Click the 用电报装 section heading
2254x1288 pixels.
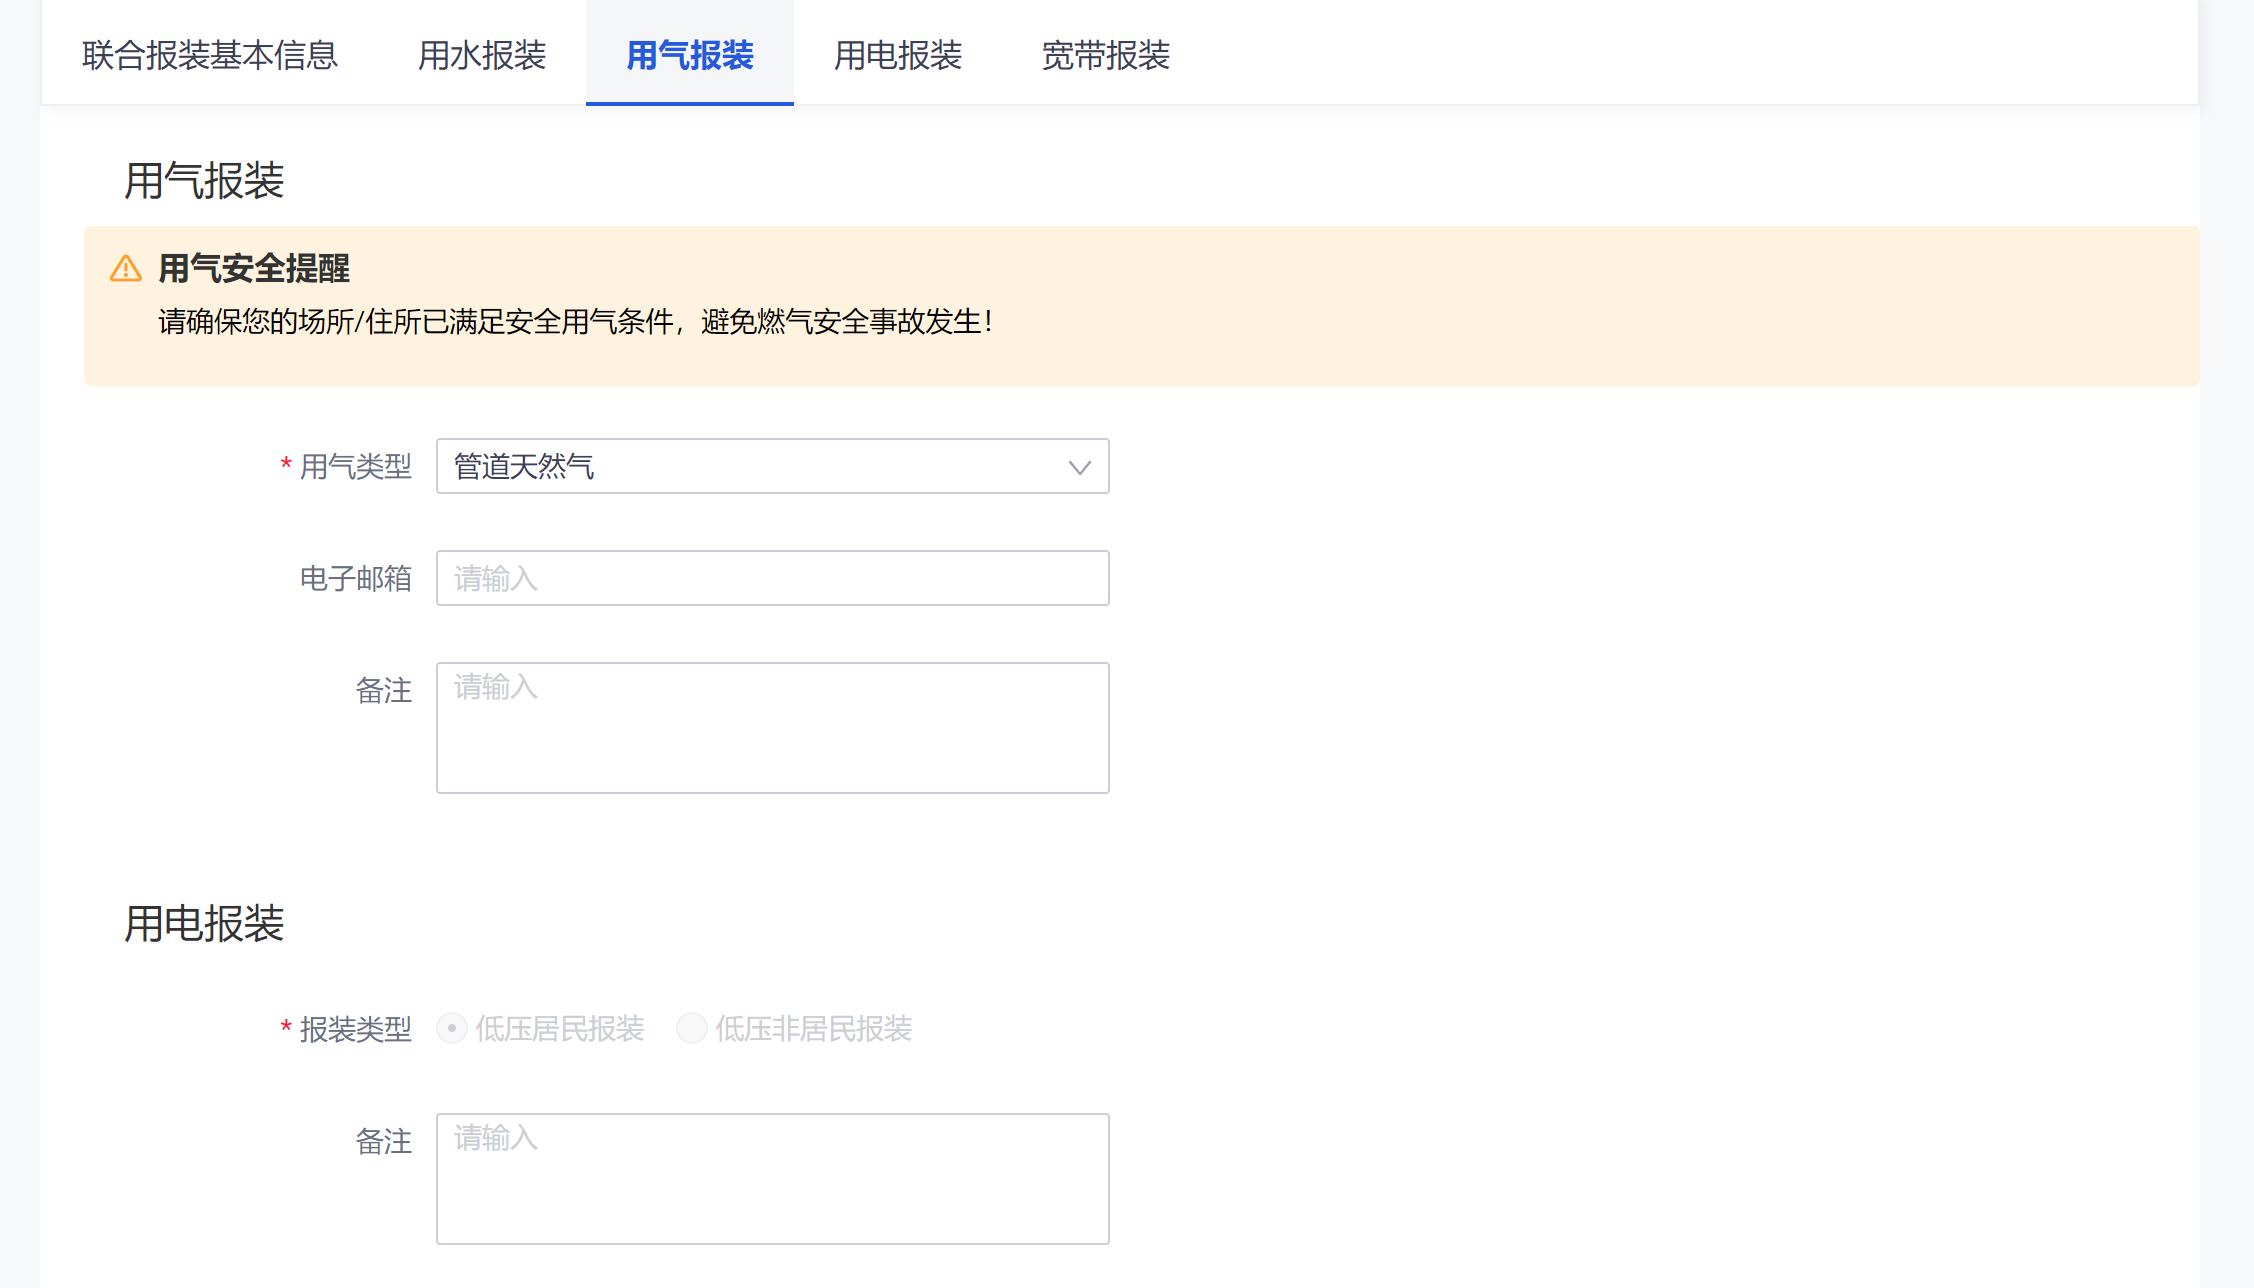(x=204, y=923)
